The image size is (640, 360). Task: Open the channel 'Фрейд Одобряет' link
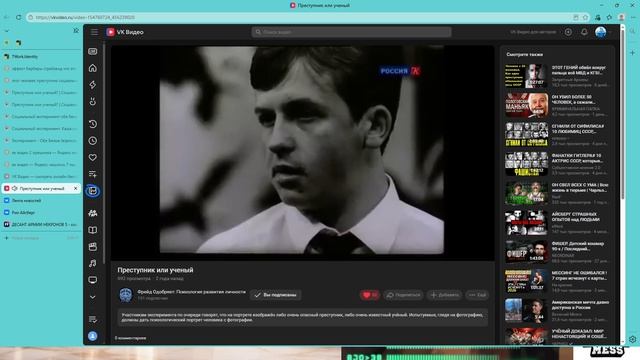[x=191, y=292]
